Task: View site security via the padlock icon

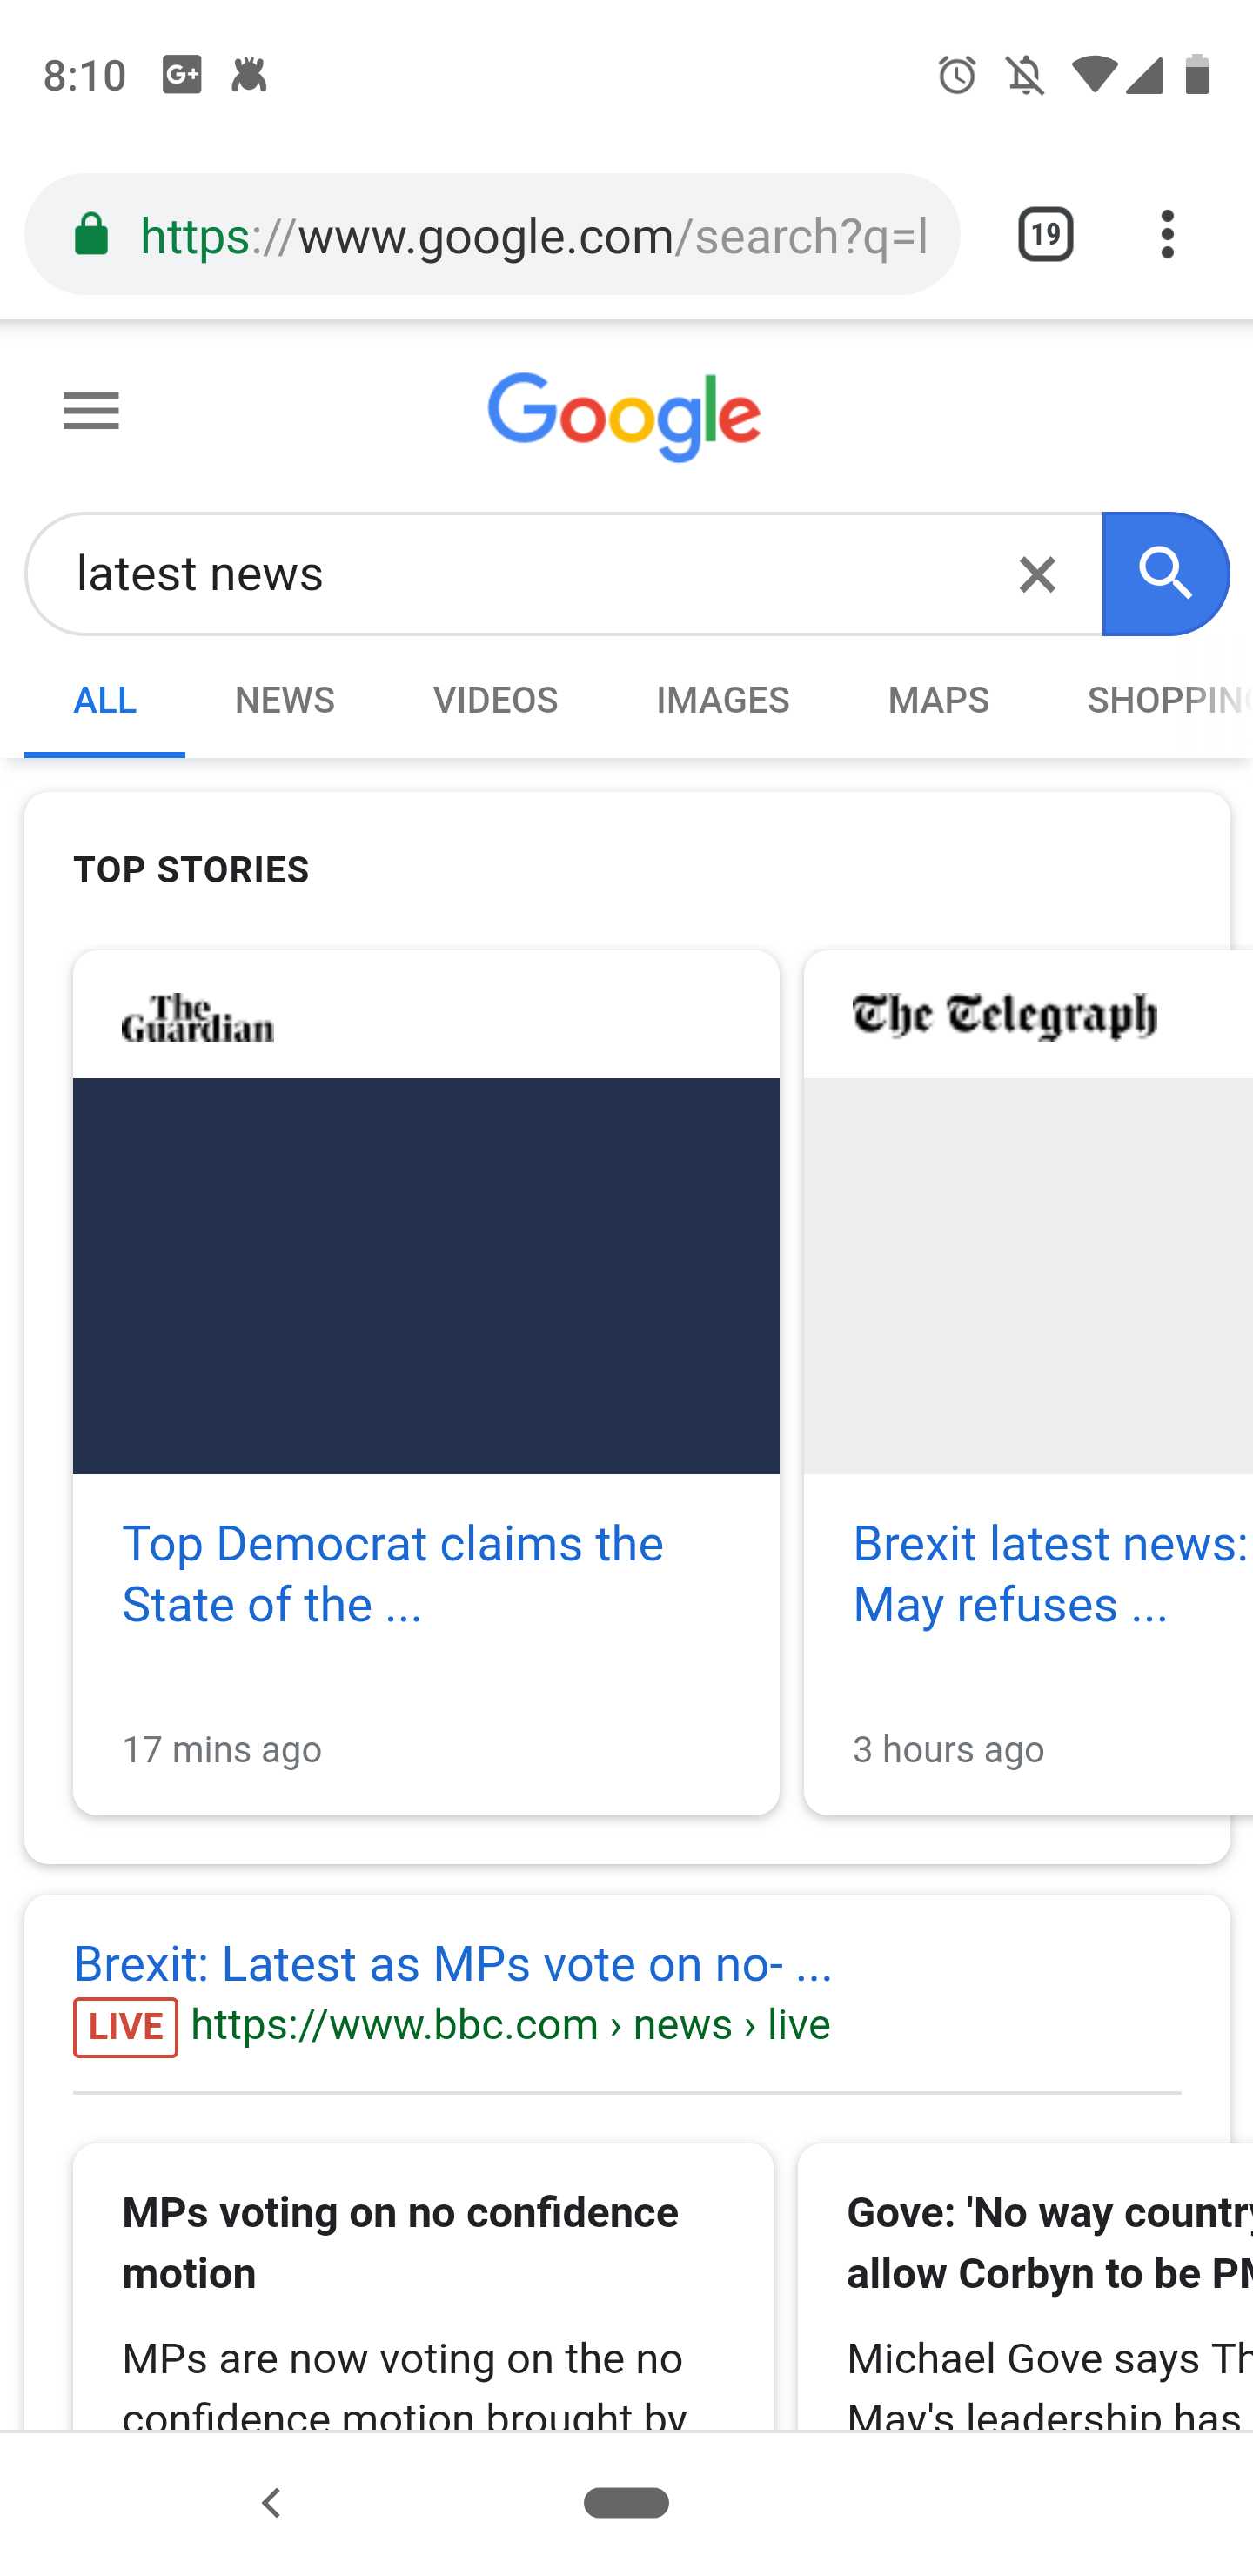Action: tap(92, 235)
